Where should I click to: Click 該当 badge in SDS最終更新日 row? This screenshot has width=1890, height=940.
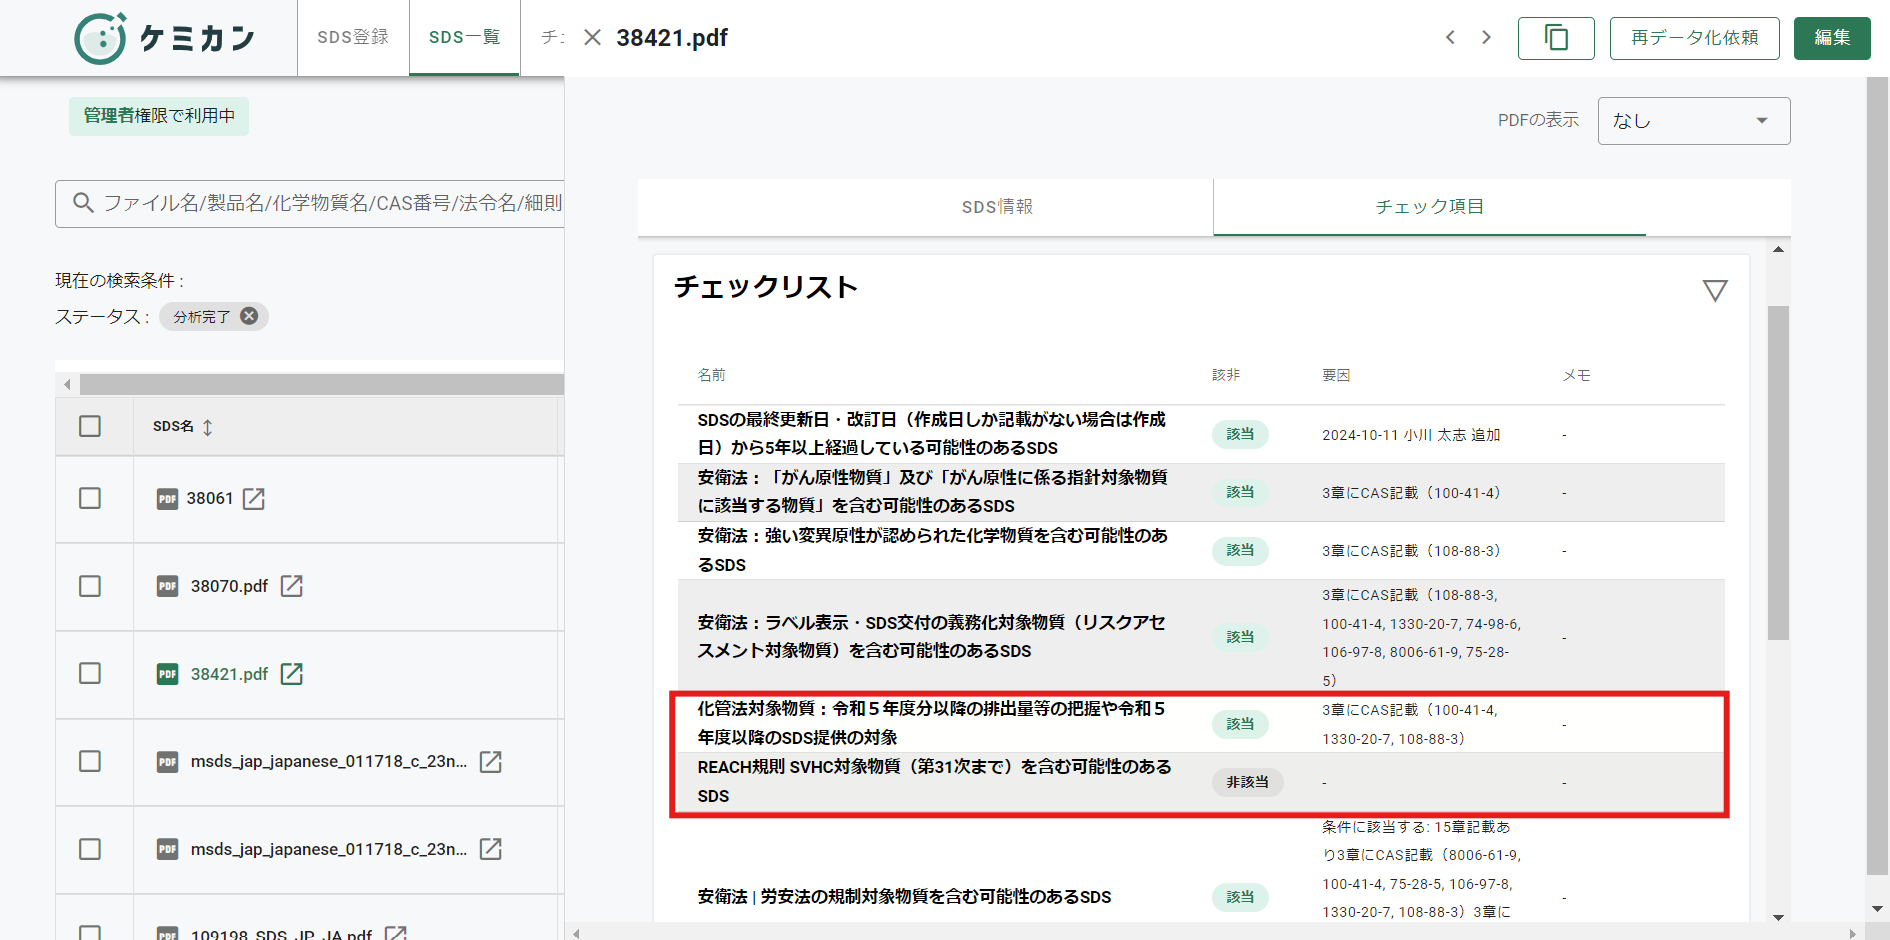[1240, 434]
